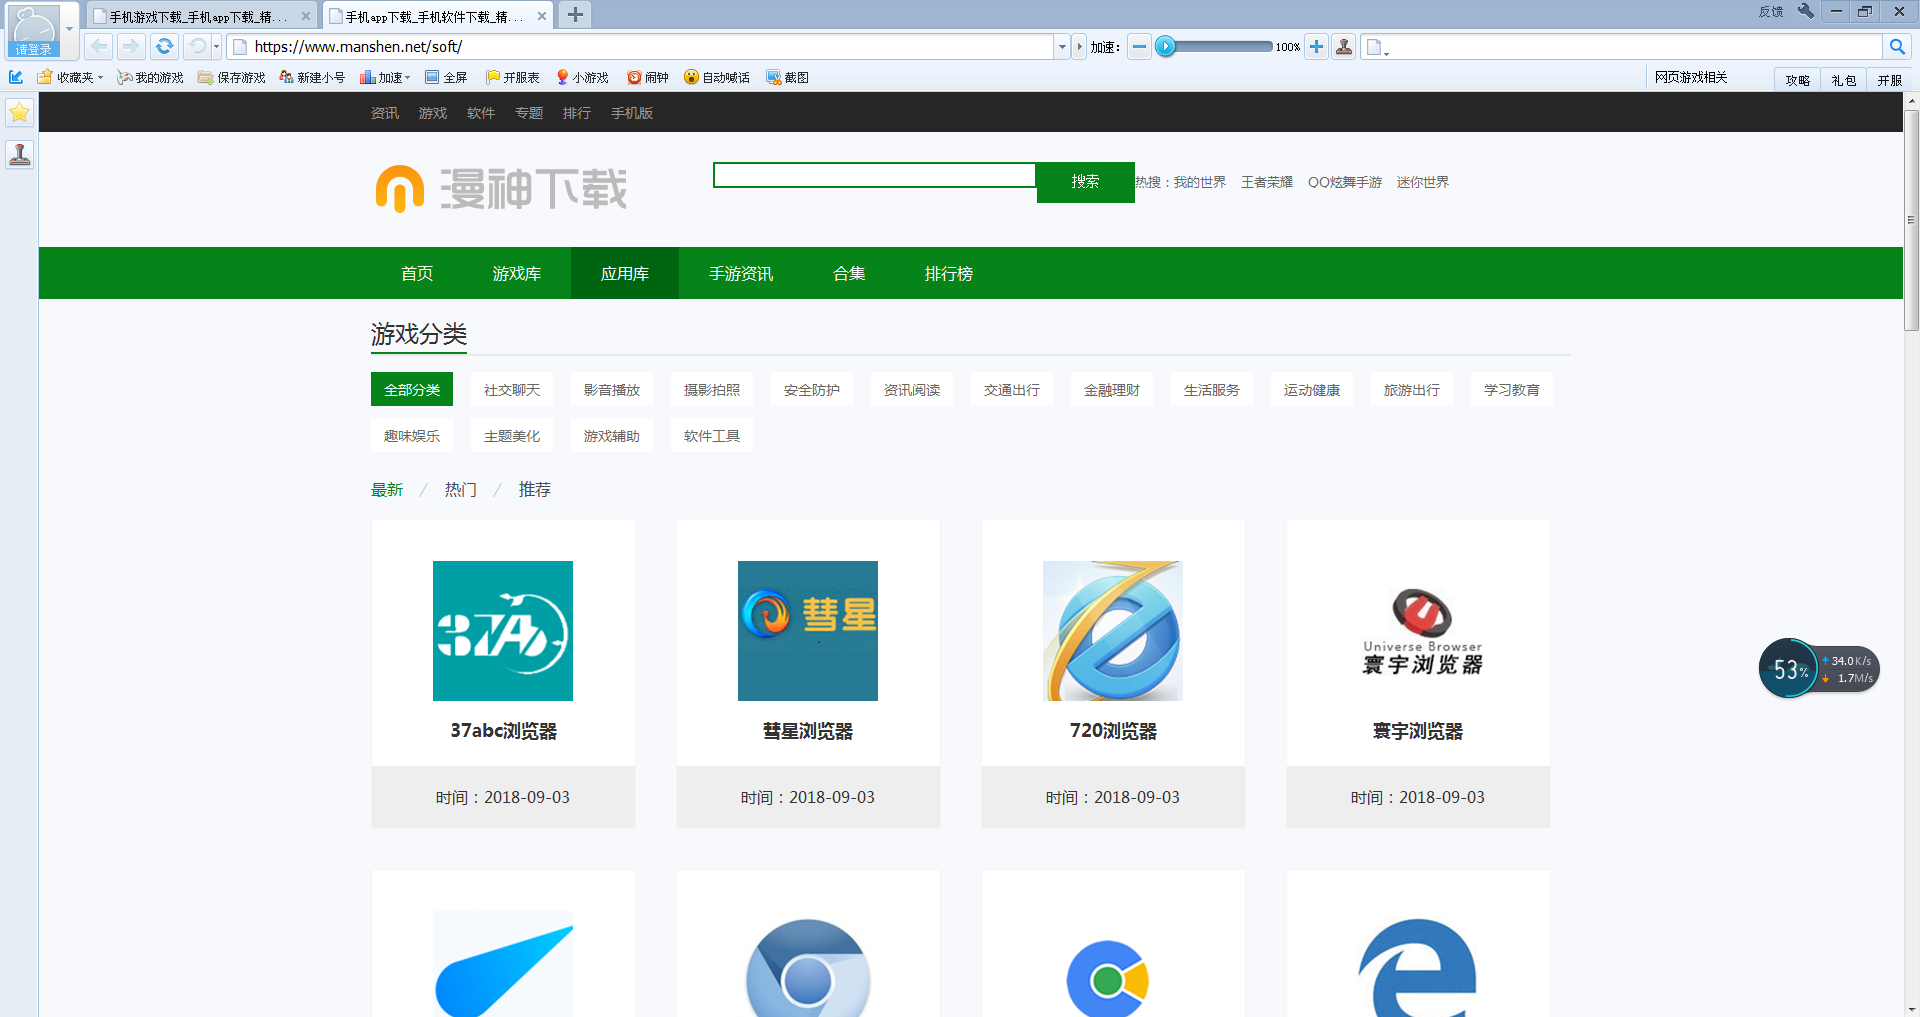Image resolution: width=1920 pixels, height=1017 pixels.
Task: Filter by 学习教育 category
Action: click(x=1512, y=390)
